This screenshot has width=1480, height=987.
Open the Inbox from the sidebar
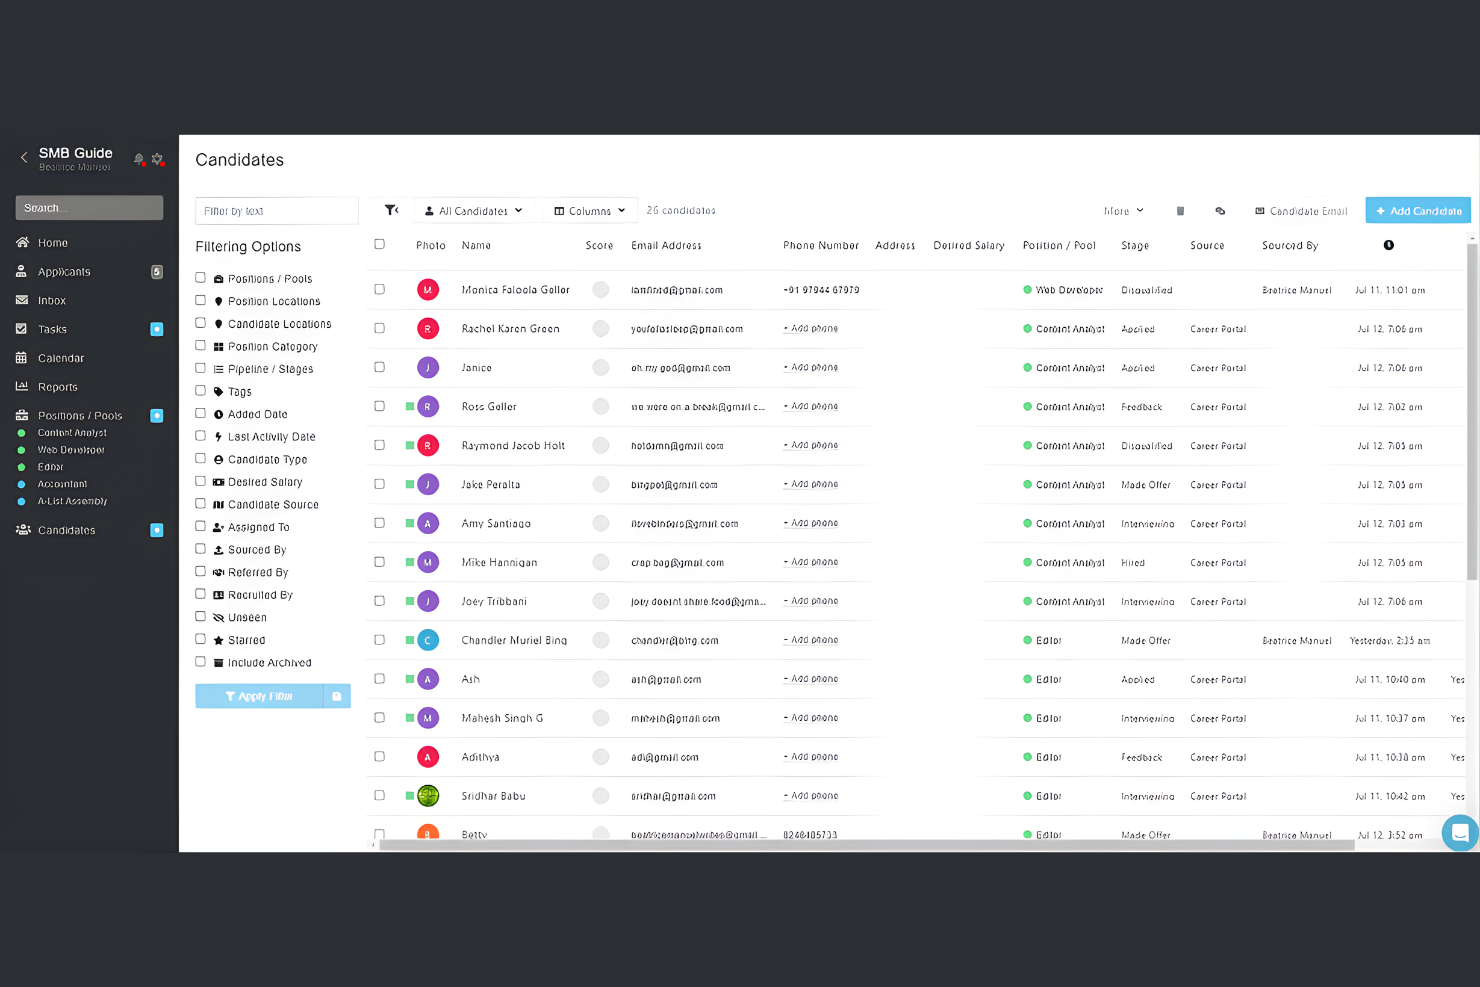[51, 300]
